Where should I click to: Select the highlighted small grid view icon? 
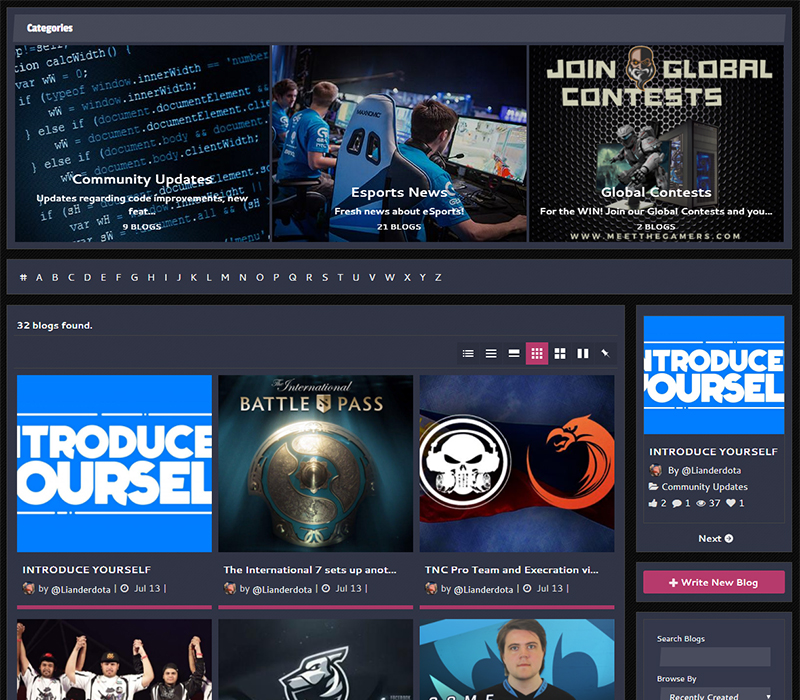pos(537,353)
